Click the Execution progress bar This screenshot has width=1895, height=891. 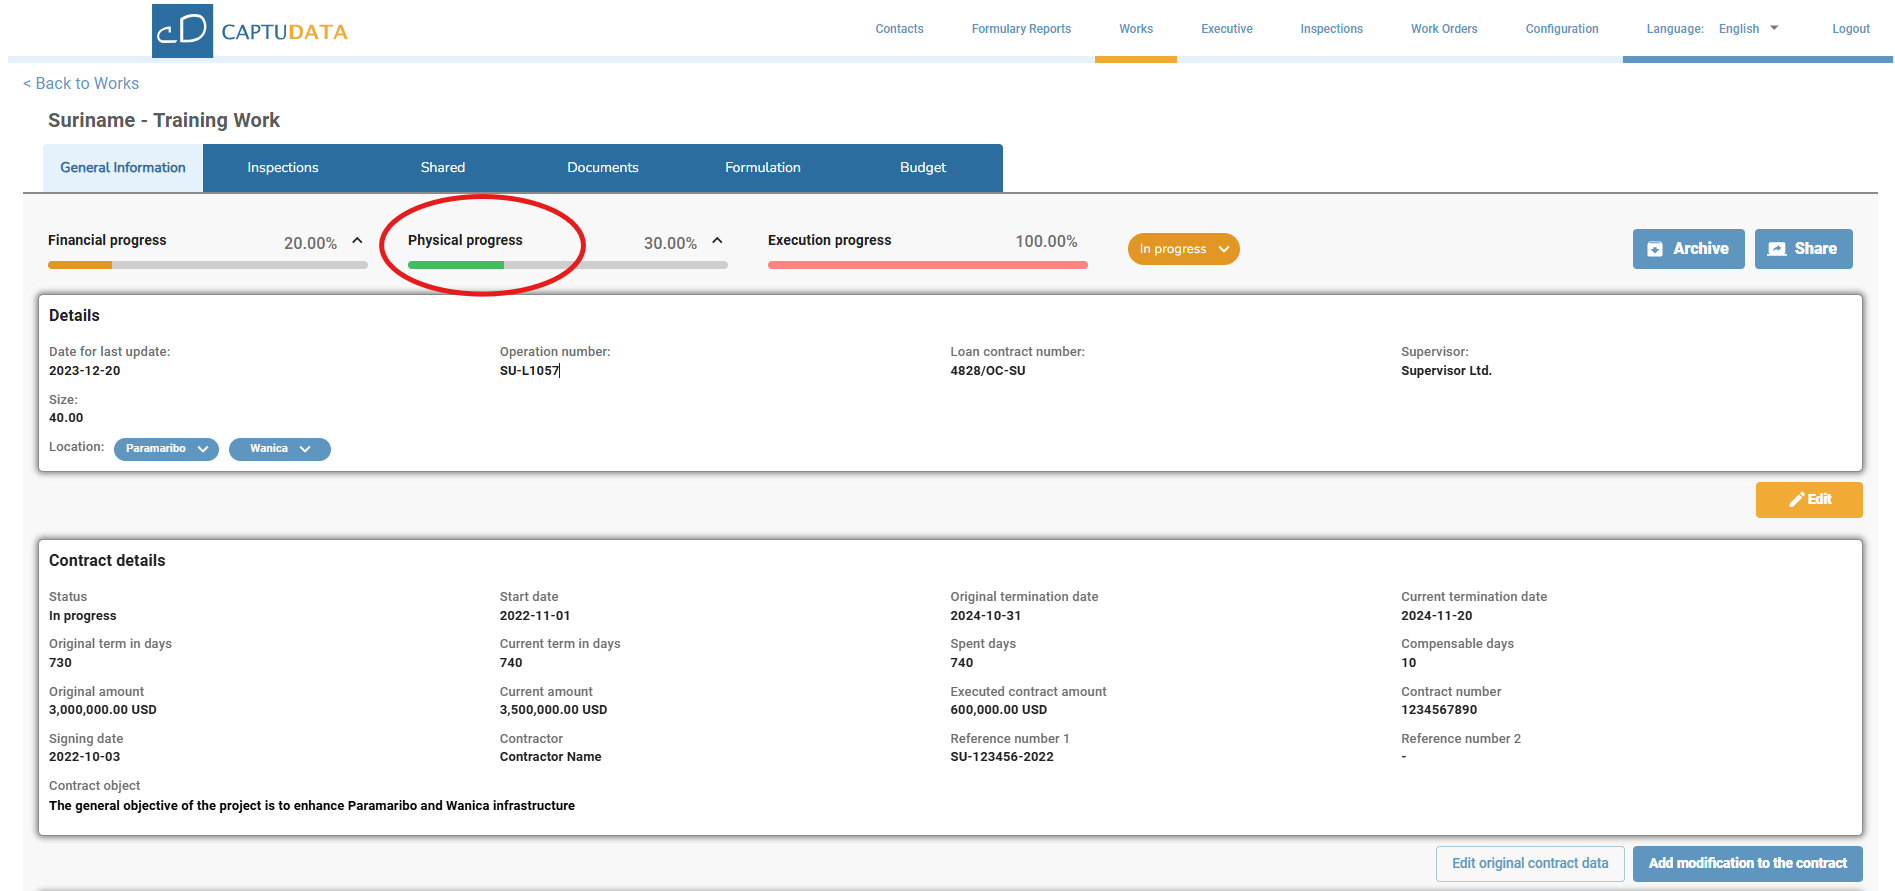pyautogui.click(x=927, y=265)
